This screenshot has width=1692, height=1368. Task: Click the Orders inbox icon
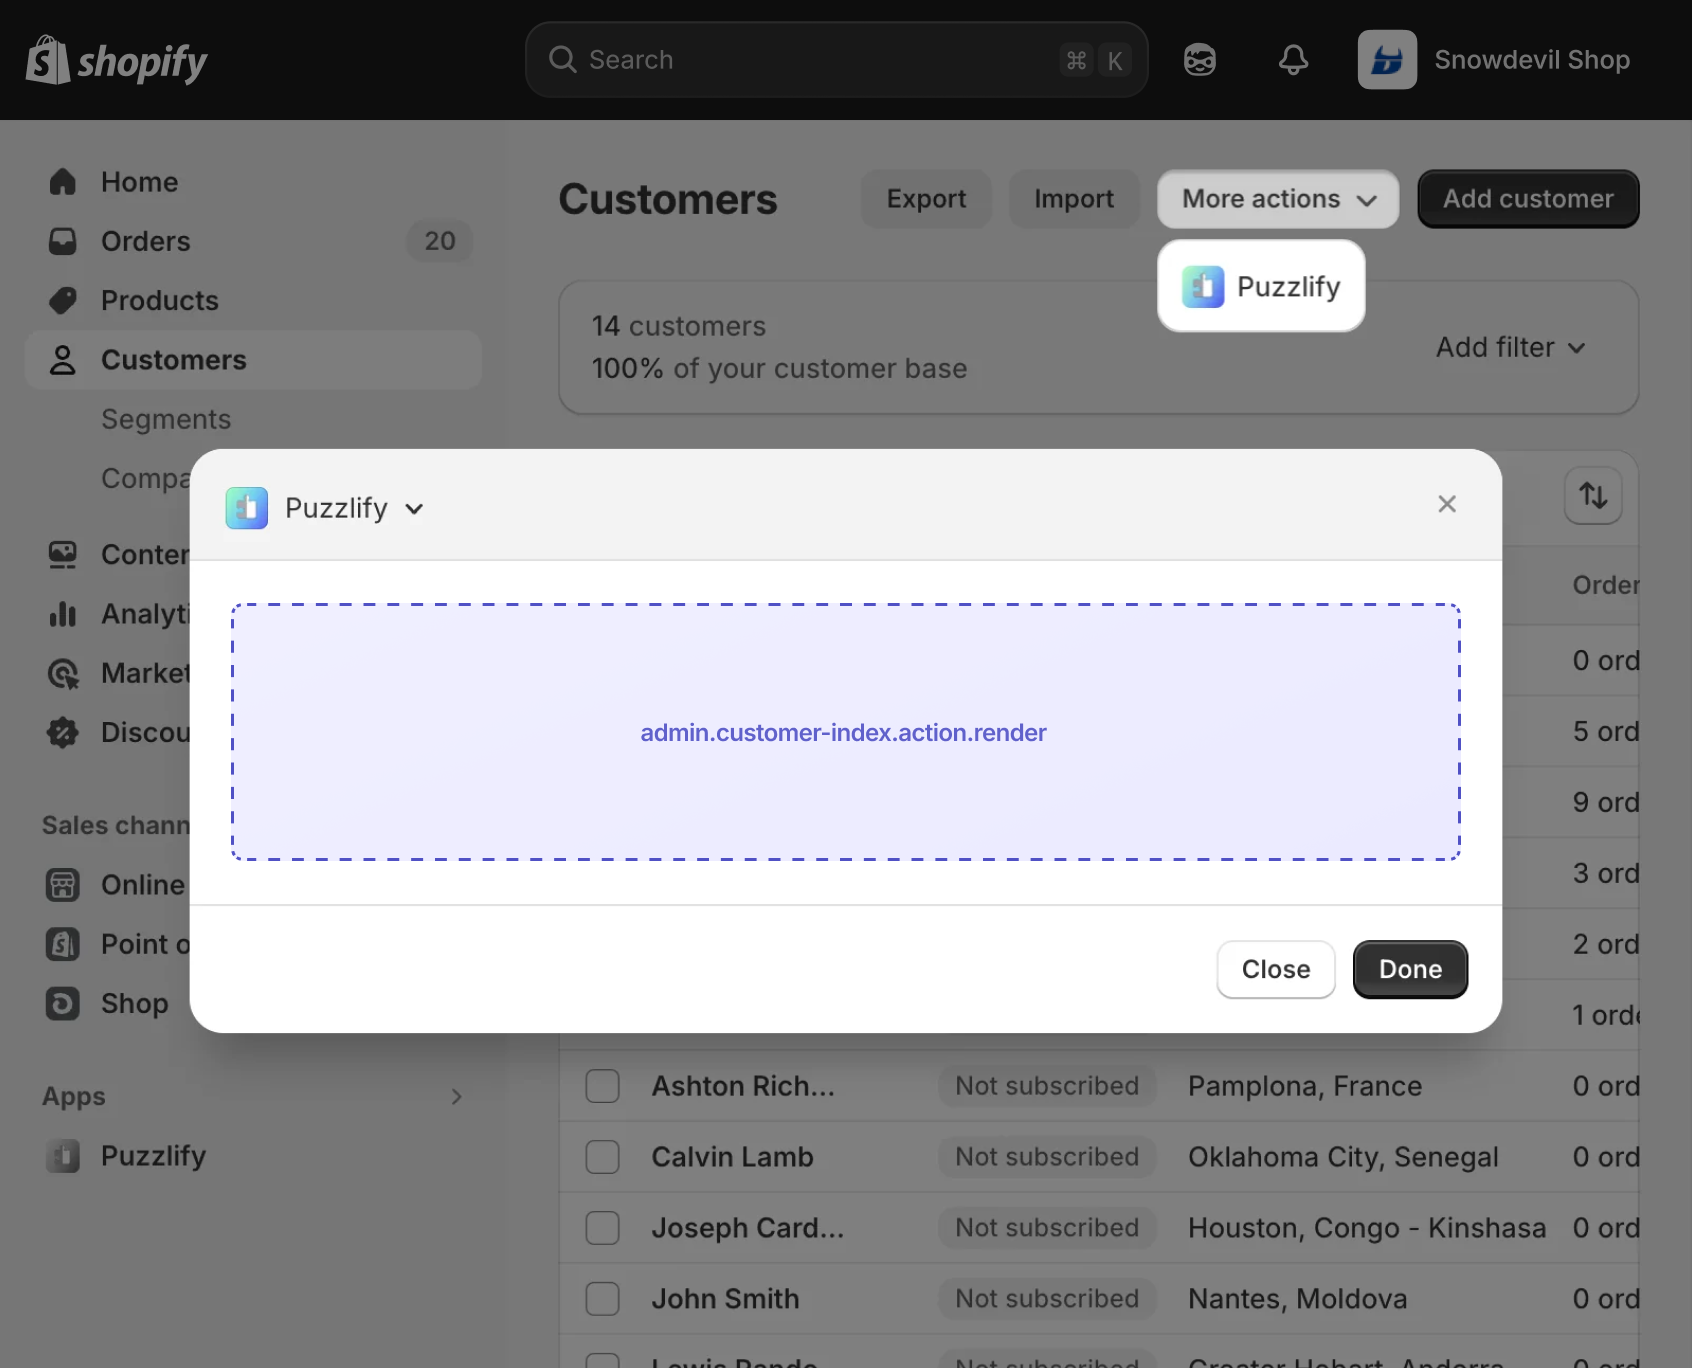coord(63,241)
